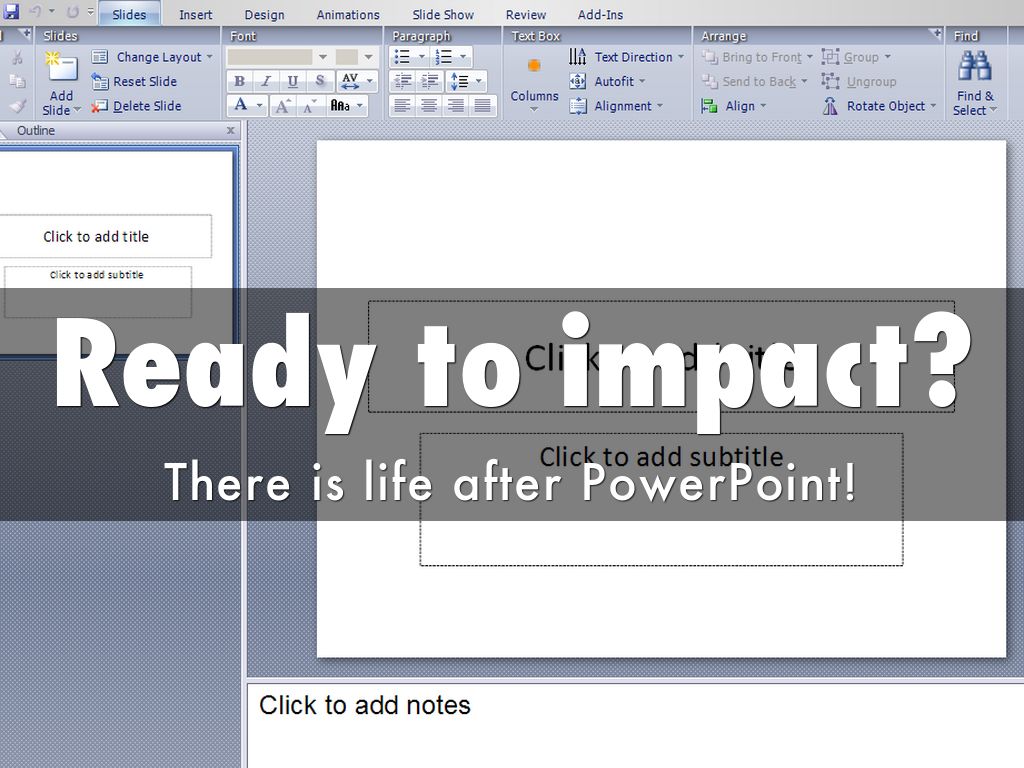Open the Design ribbon tab

(264, 14)
